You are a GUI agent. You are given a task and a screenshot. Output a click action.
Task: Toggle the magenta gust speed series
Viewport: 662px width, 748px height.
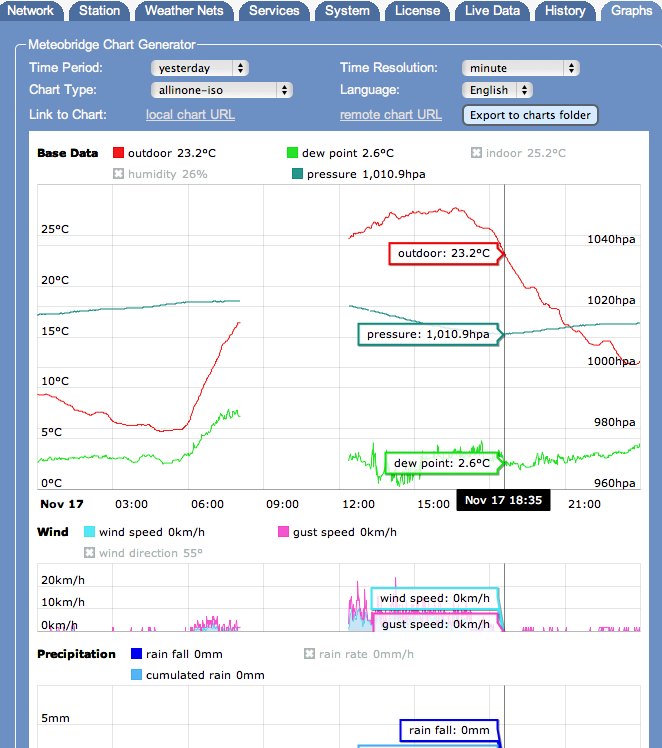tap(283, 531)
